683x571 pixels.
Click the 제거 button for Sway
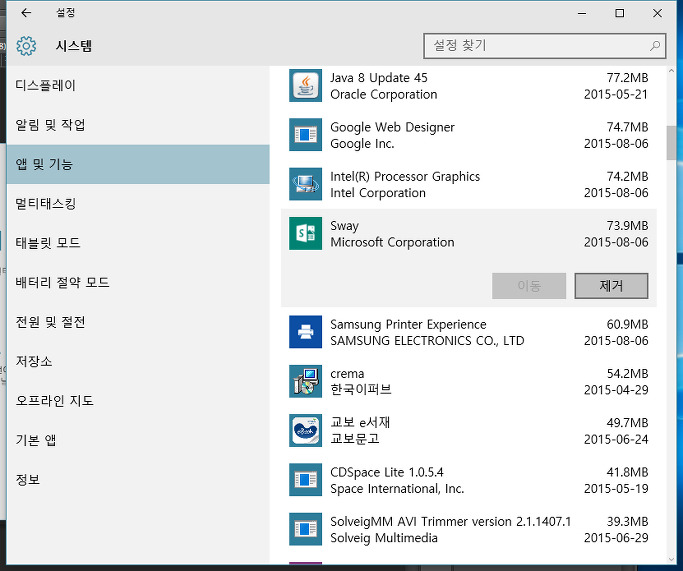(611, 286)
